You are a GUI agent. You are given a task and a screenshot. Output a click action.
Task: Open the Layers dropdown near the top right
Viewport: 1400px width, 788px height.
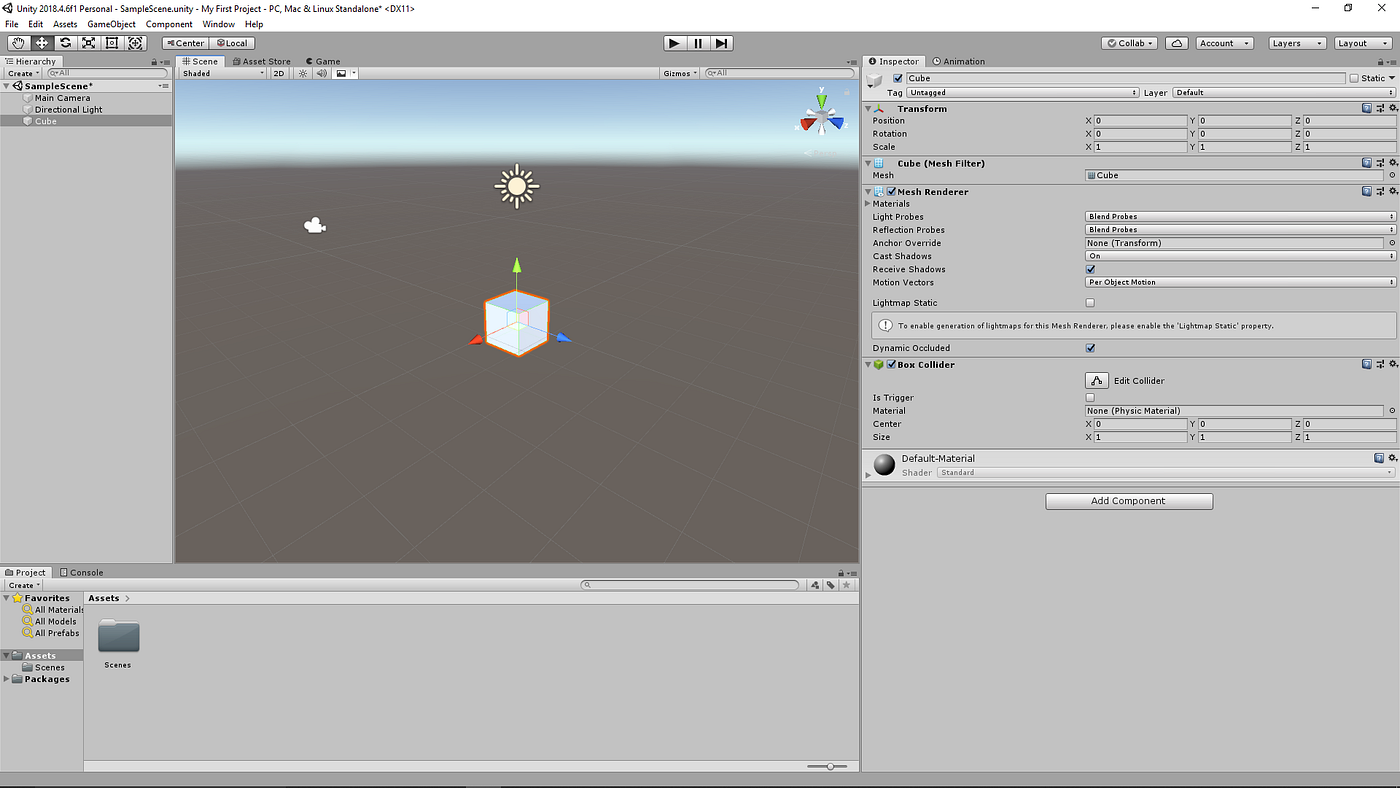[1297, 42]
